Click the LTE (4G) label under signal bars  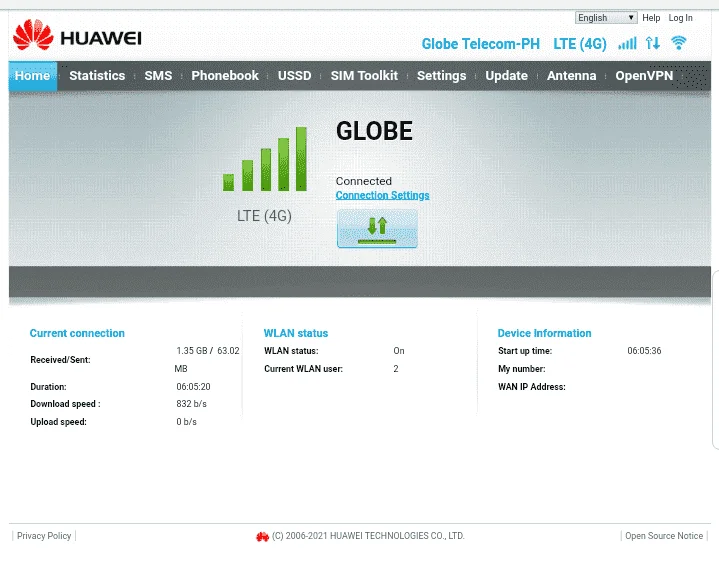click(264, 216)
